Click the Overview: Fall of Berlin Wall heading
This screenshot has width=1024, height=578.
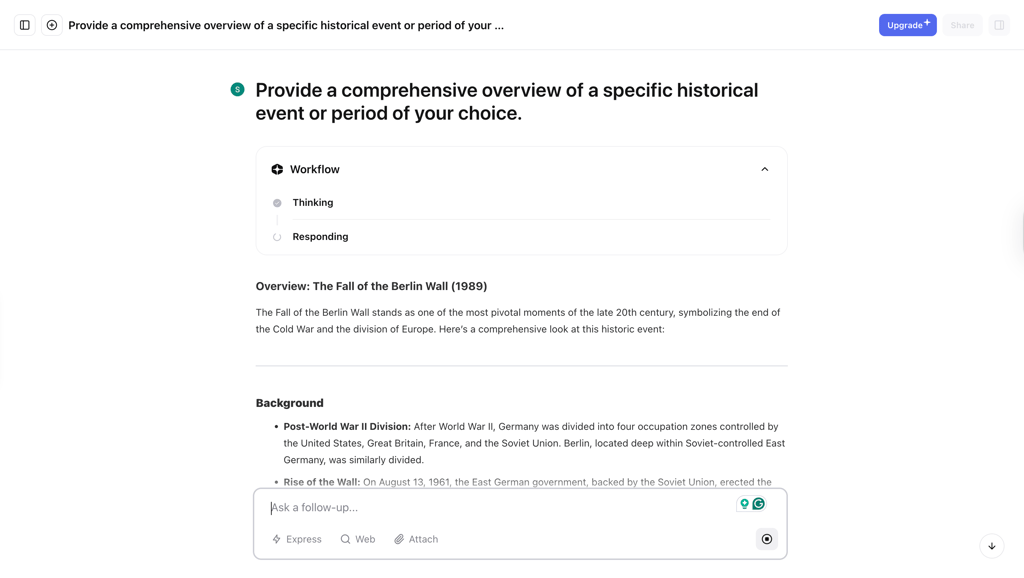[371, 286]
